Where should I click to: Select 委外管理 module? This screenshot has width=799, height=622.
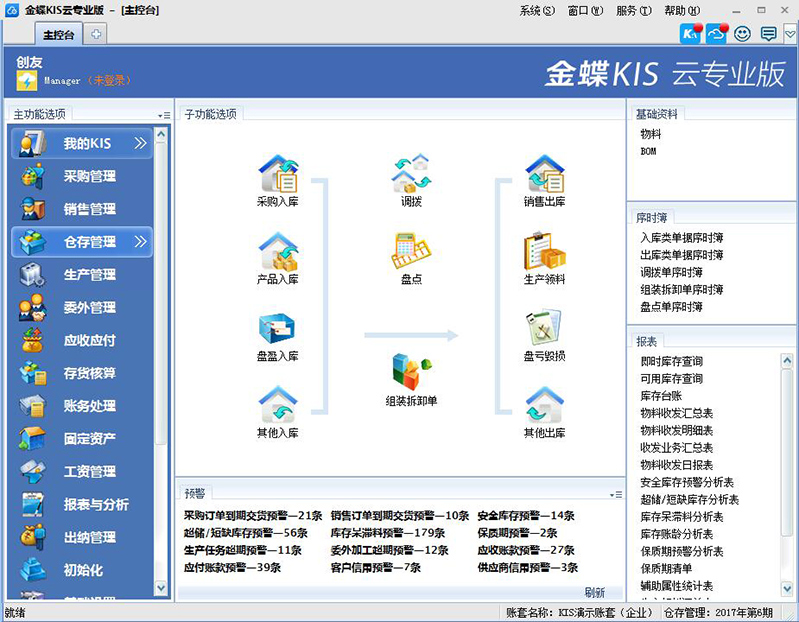click(x=82, y=307)
